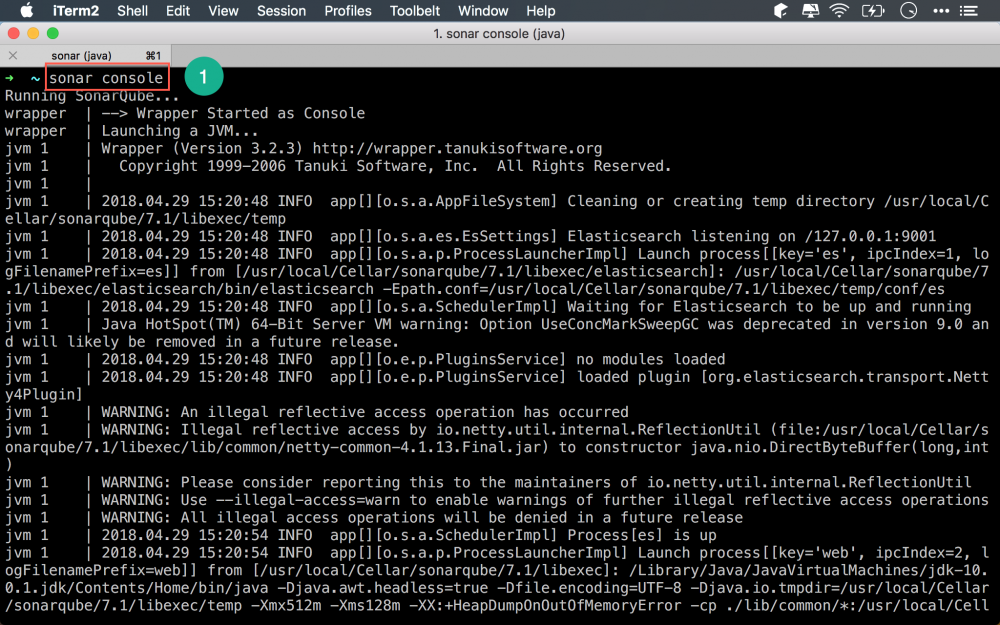
Task: Click the green prompt arrow
Action: pyautogui.click(x=9, y=78)
